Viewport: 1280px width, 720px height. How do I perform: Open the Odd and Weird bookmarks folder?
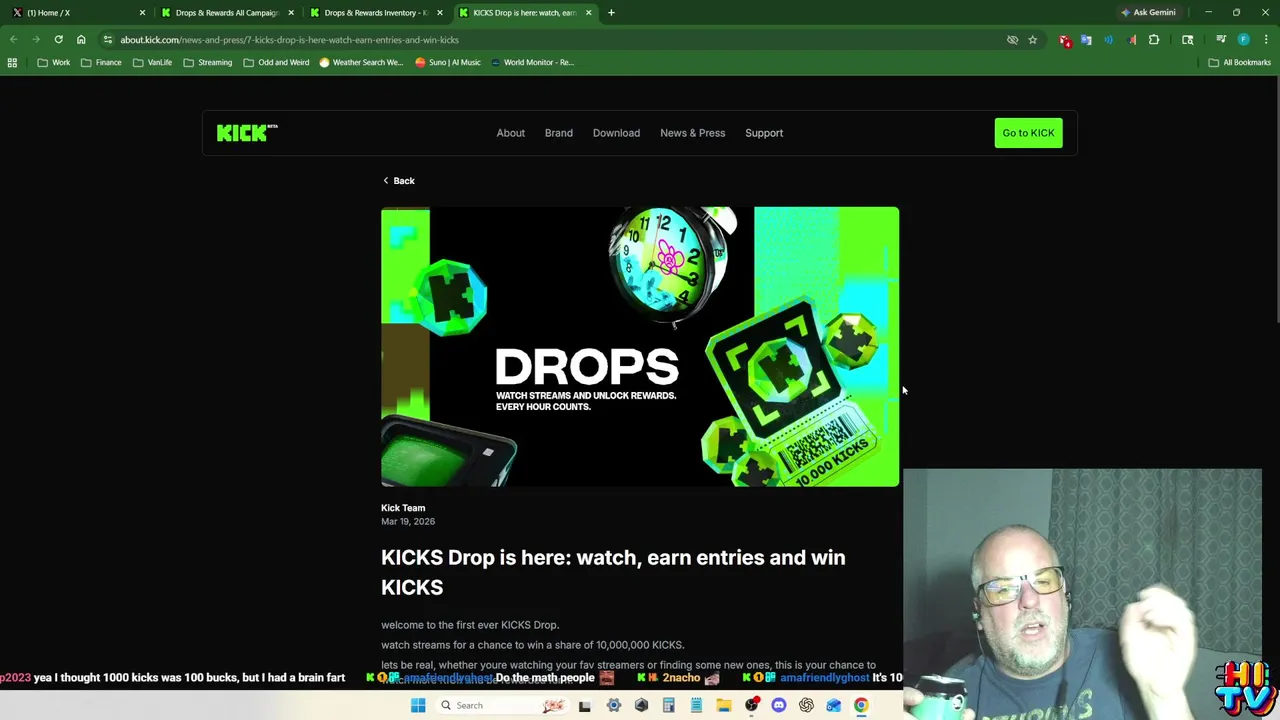pyautogui.click(x=276, y=62)
